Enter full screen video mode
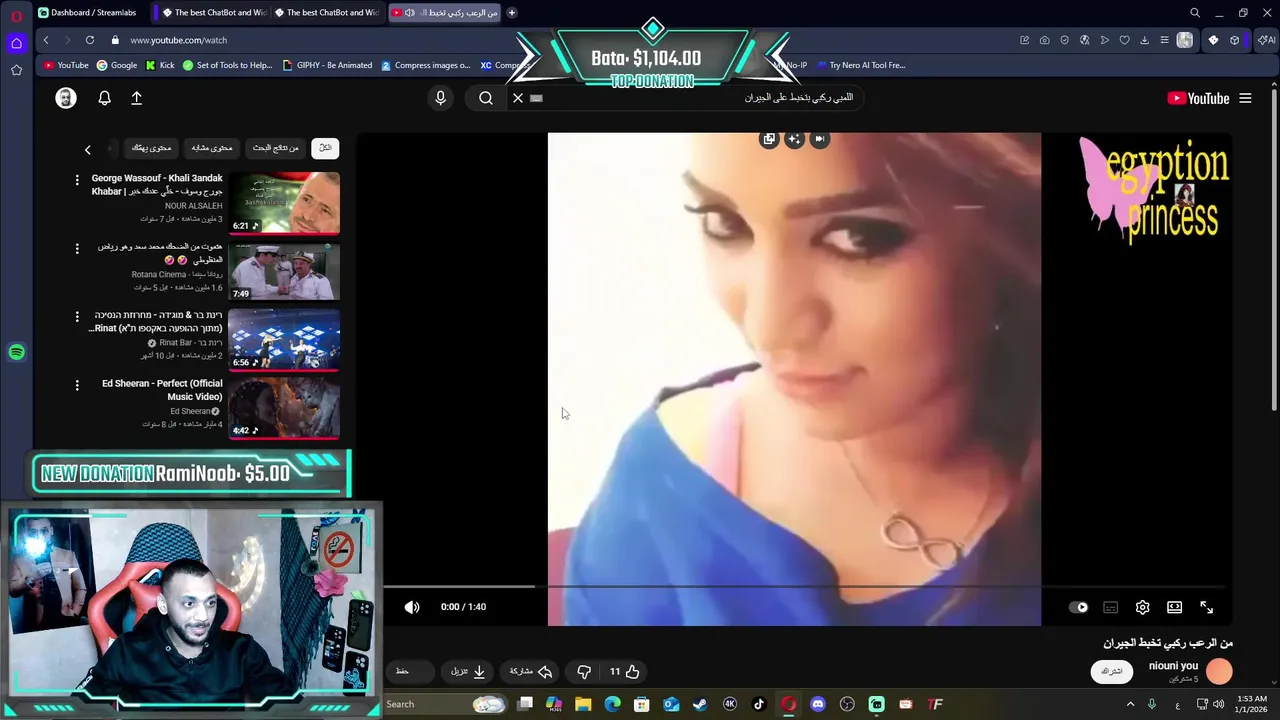 pos(1207,607)
